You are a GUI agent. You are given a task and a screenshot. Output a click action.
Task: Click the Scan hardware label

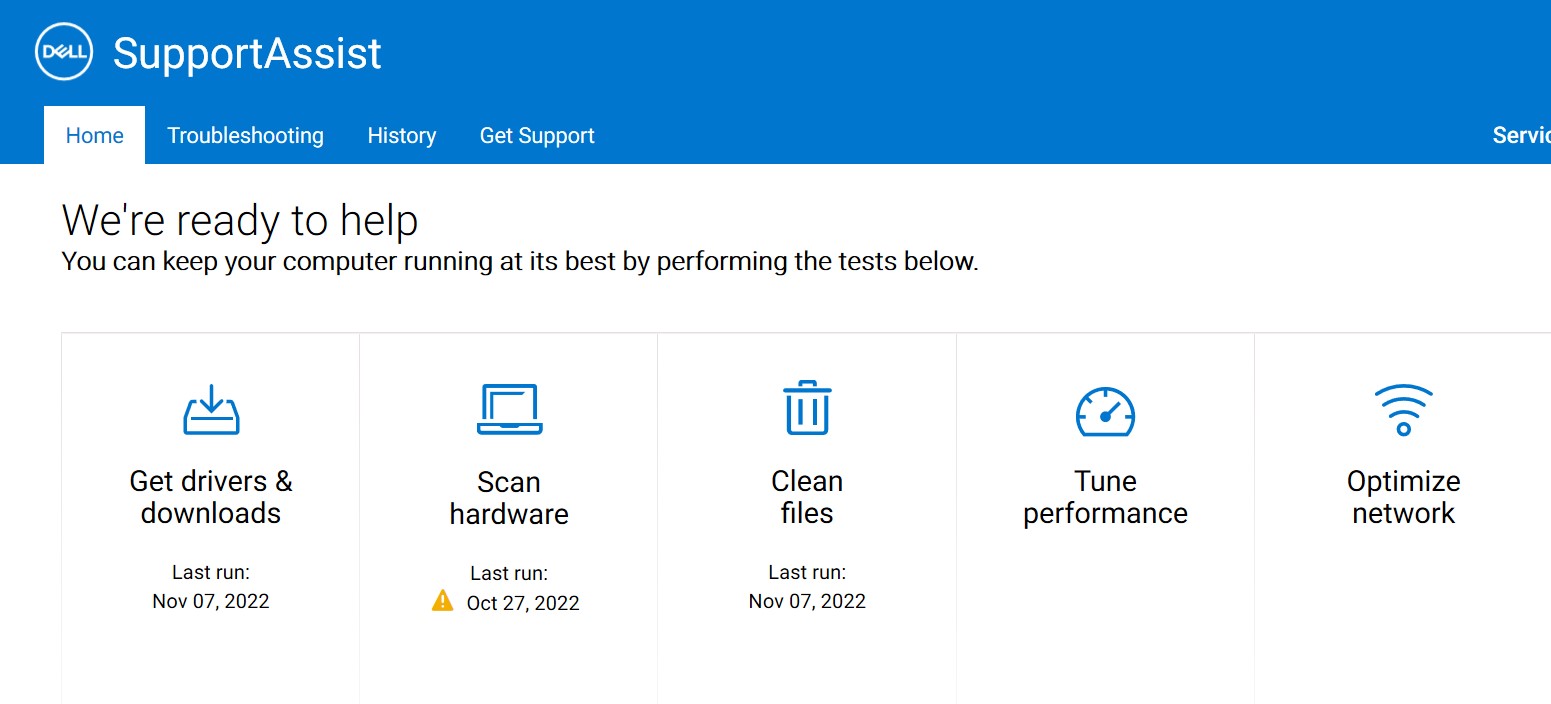[509, 498]
